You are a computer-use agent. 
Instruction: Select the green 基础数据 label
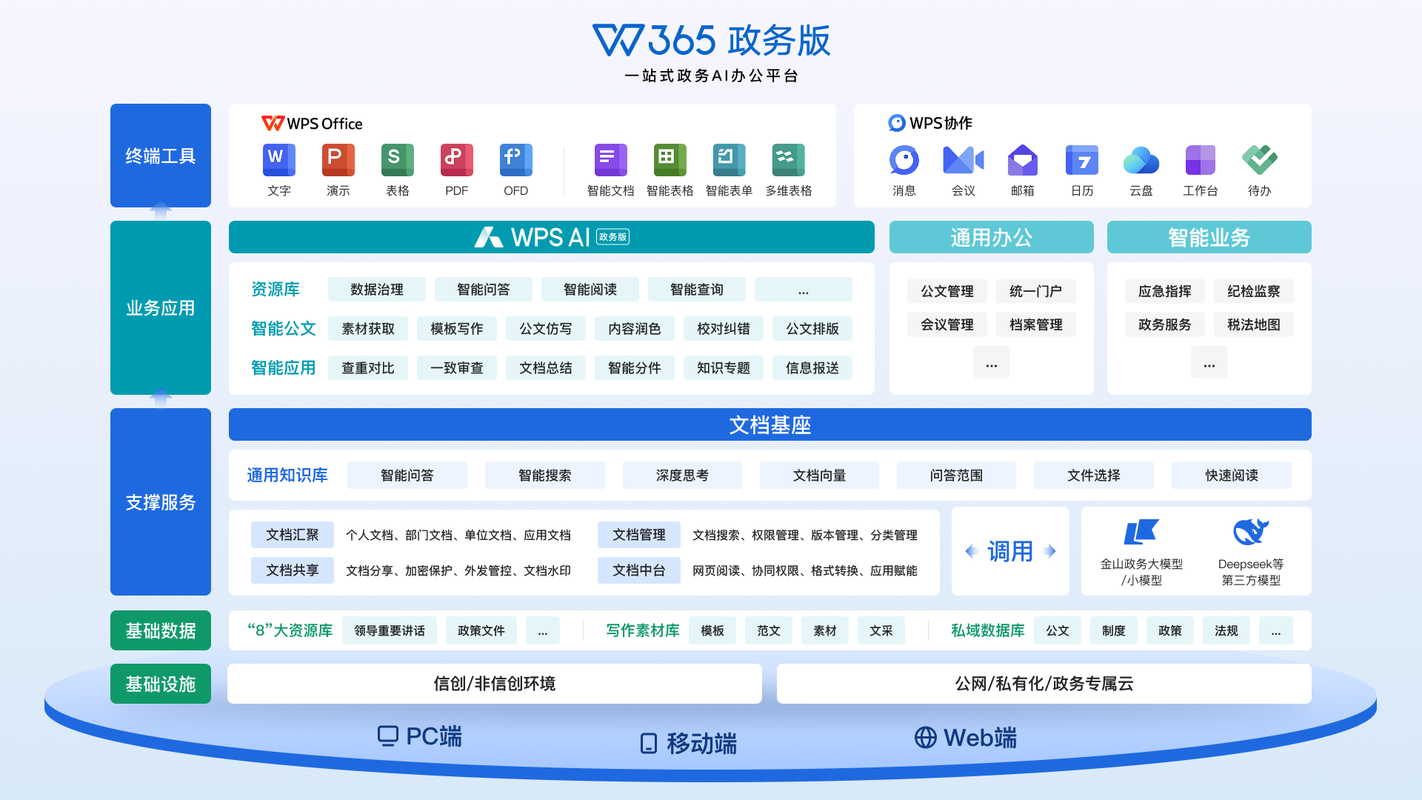click(161, 631)
